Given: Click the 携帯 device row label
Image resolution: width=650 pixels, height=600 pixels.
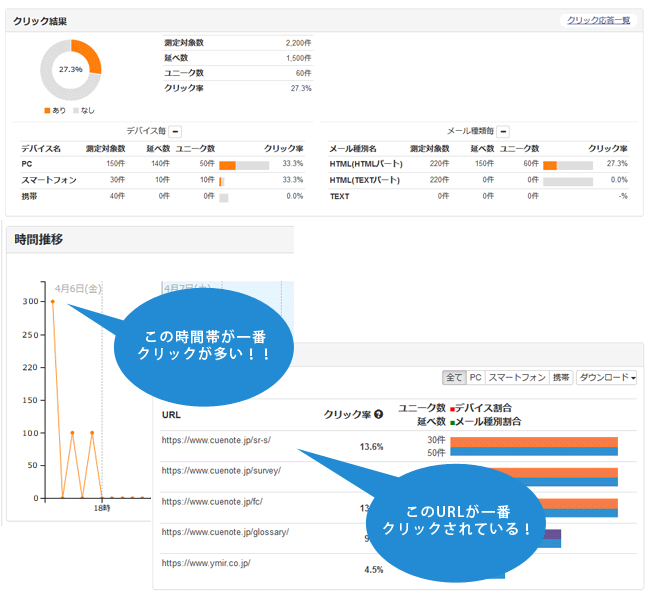Looking at the screenshot, I should tap(29, 196).
